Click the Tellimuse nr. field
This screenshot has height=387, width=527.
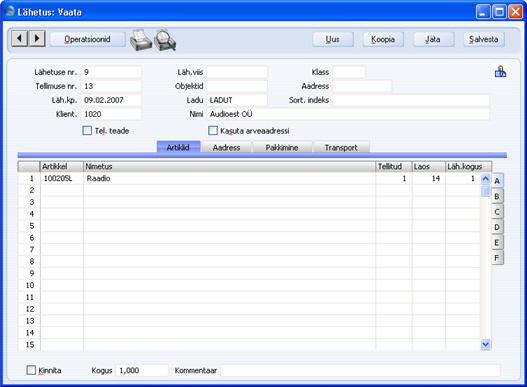(x=111, y=86)
